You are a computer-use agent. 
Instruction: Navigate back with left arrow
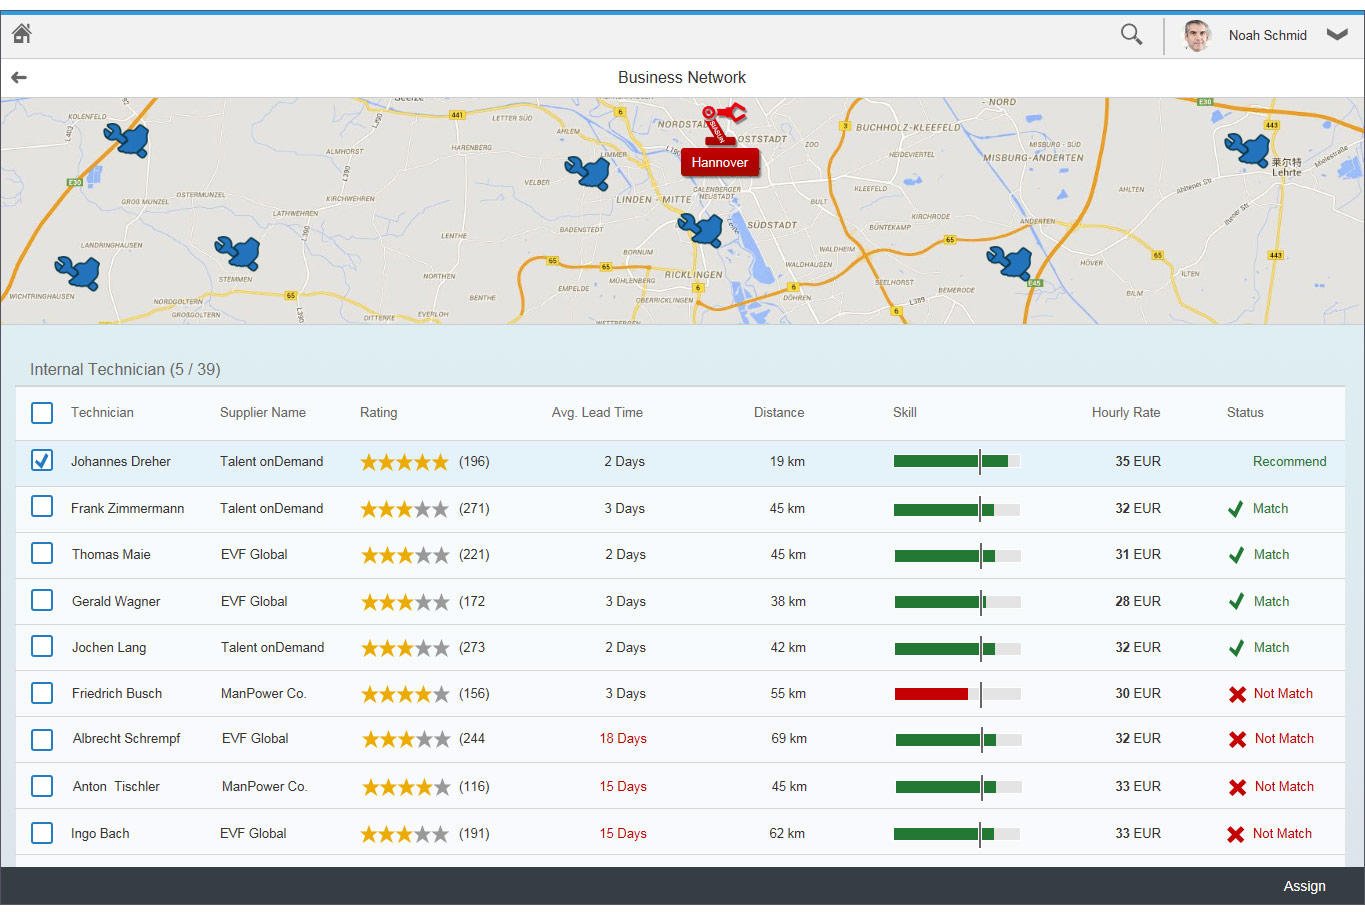[x=19, y=77]
